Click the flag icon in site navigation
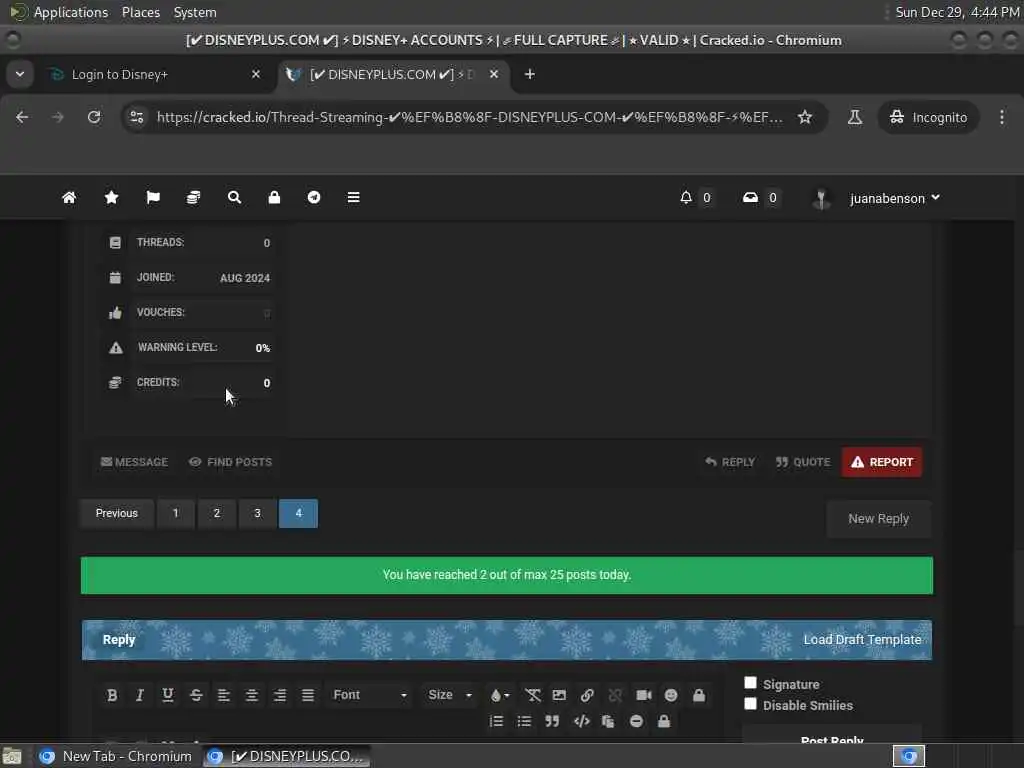The image size is (1024, 768). point(153,197)
